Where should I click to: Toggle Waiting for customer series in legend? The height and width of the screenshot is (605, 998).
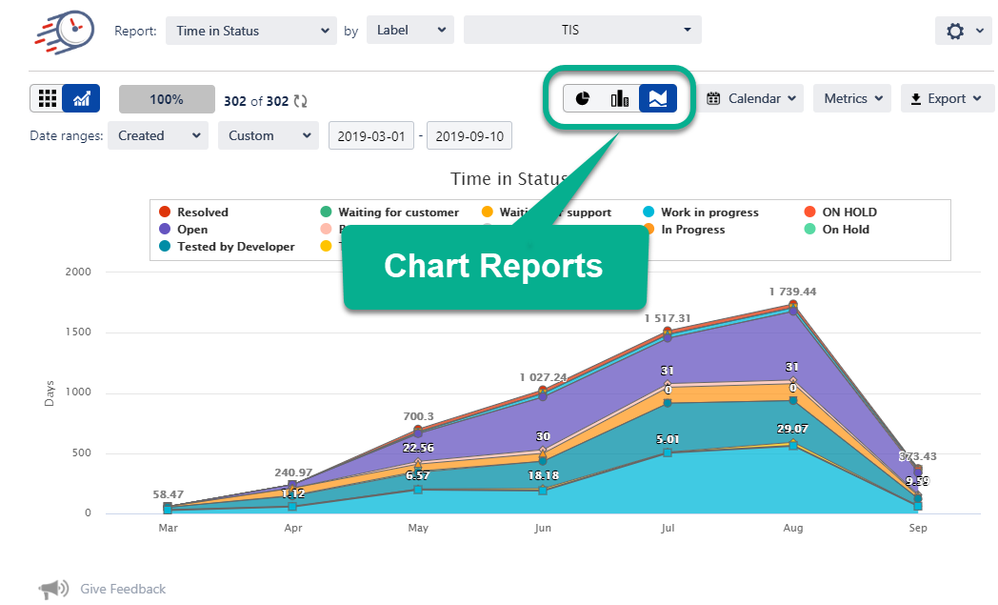click(x=389, y=212)
